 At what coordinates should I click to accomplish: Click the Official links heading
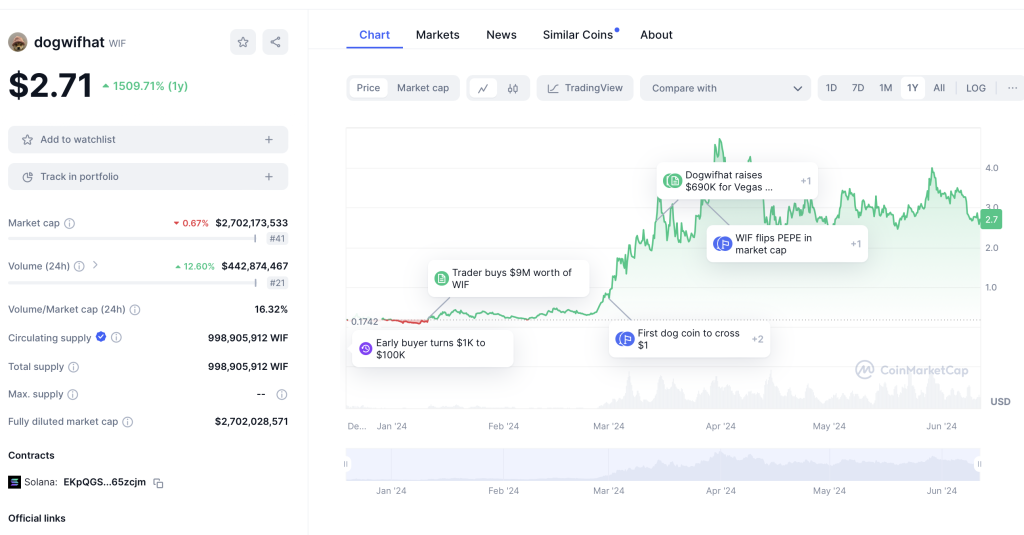pyautogui.click(x=37, y=519)
